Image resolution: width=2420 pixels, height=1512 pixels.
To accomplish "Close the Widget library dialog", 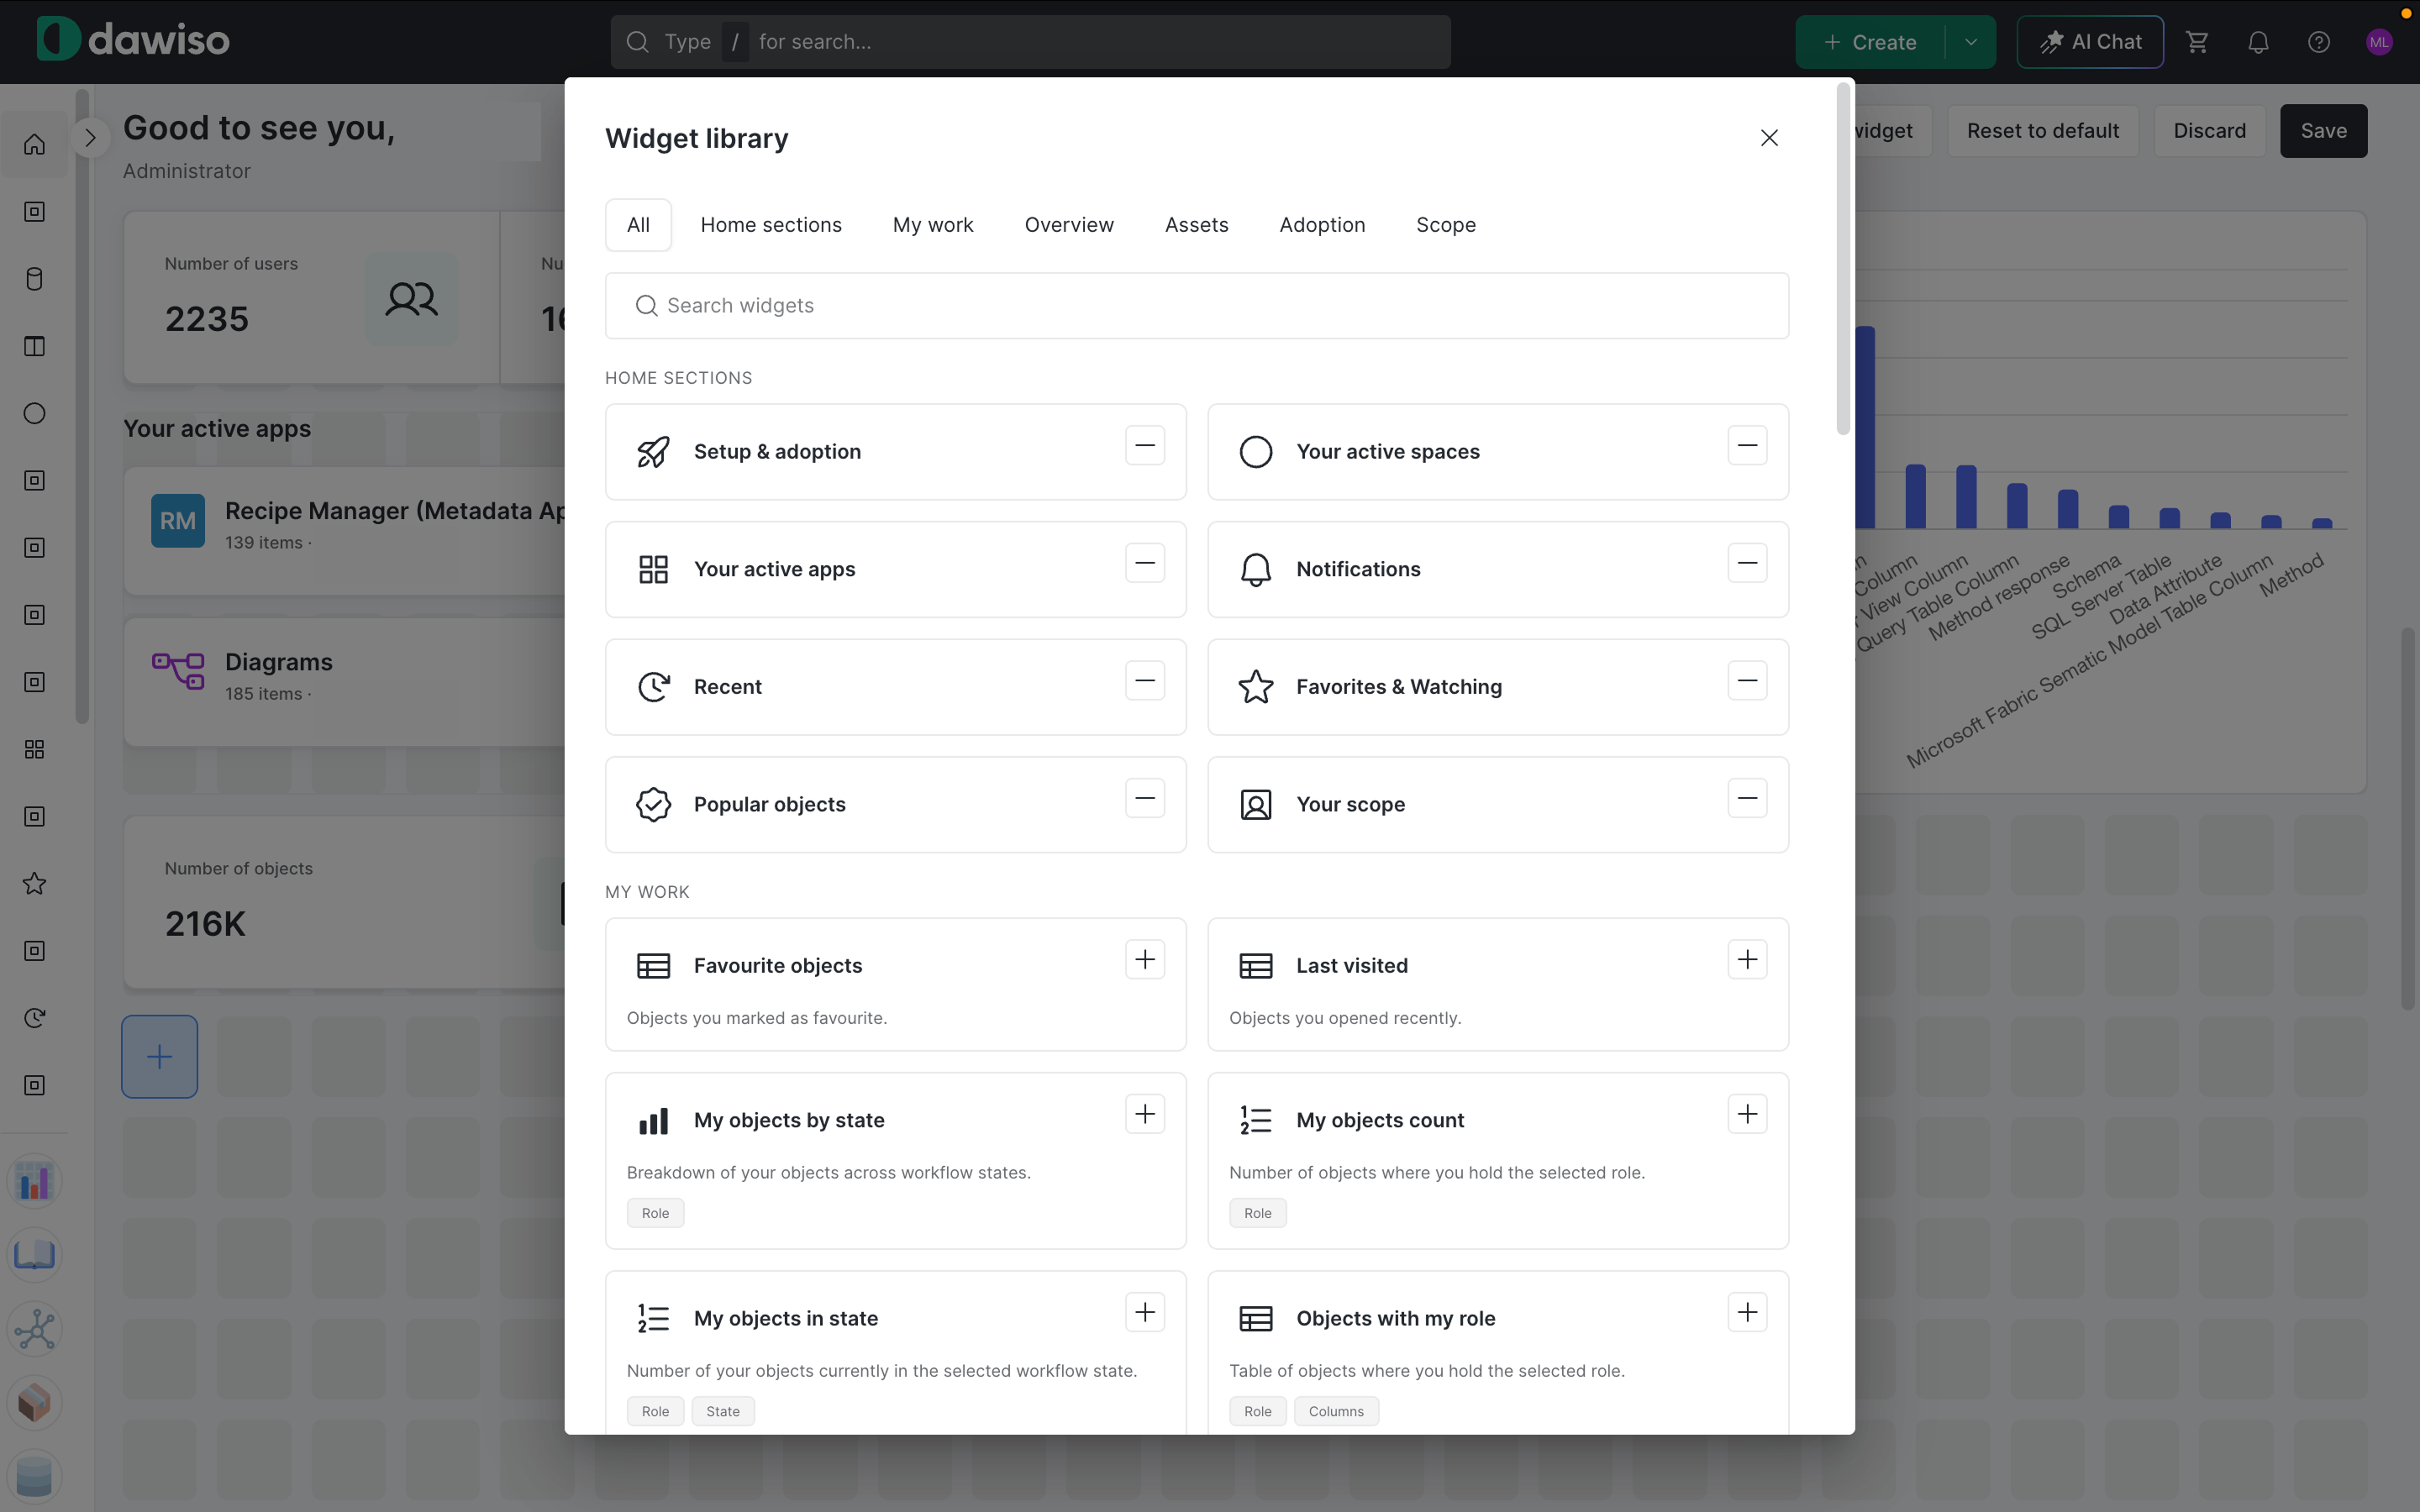I will pyautogui.click(x=1769, y=138).
